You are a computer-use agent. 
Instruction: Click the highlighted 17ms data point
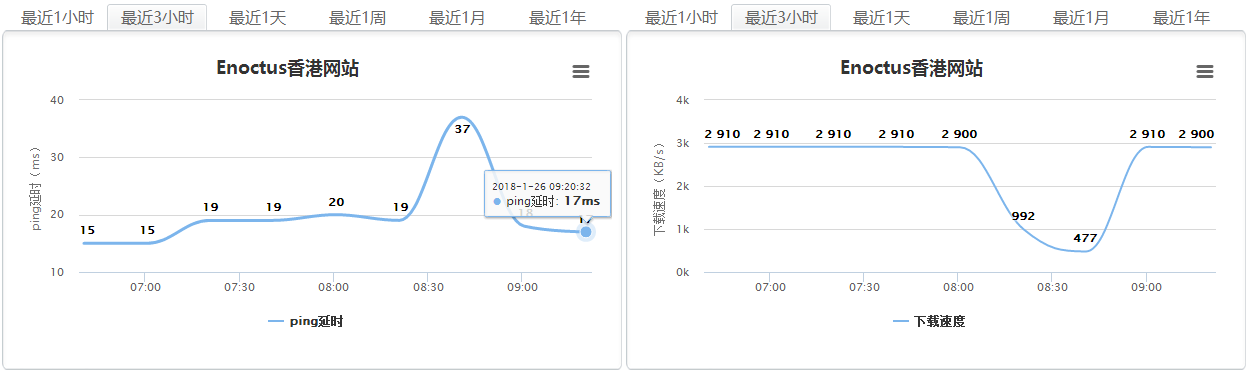(586, 232)
